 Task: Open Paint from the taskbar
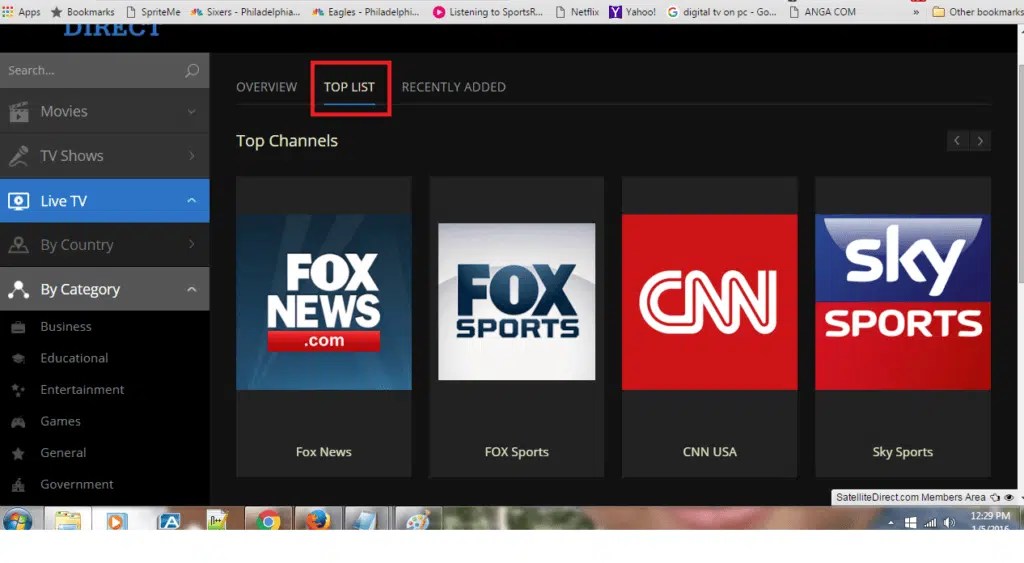point(417,521)
